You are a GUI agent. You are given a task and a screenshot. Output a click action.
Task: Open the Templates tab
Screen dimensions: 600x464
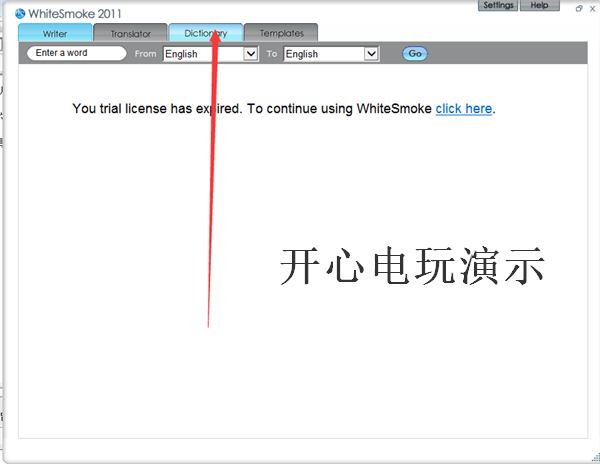[x=281, y=33]
